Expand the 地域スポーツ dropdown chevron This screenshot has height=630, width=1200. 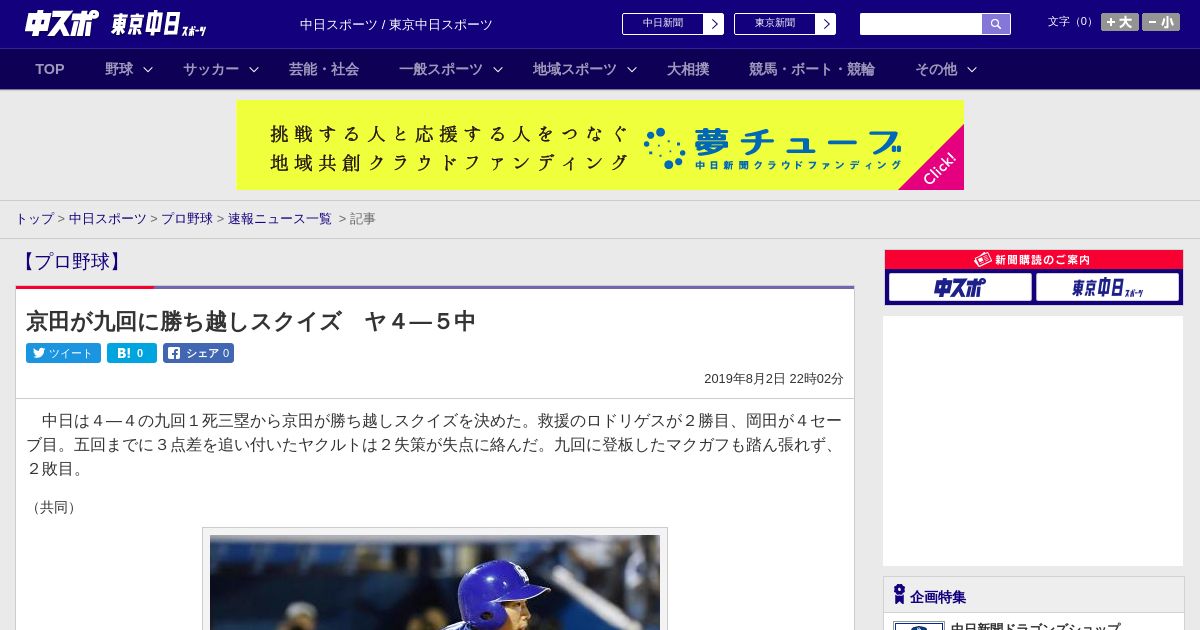(x=632, y=70)
